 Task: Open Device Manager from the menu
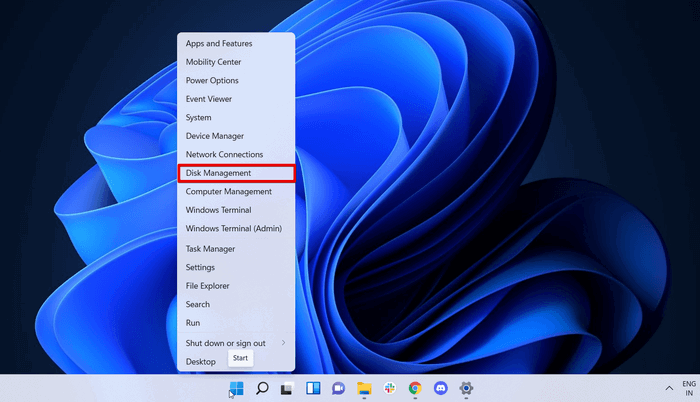[236, 136]
